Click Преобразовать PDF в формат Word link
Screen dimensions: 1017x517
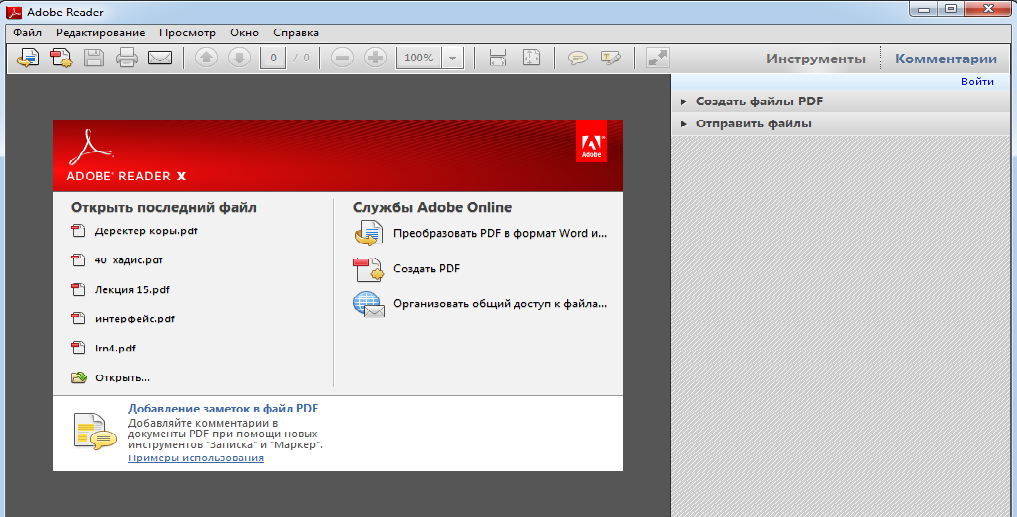[x=500, y=234]
